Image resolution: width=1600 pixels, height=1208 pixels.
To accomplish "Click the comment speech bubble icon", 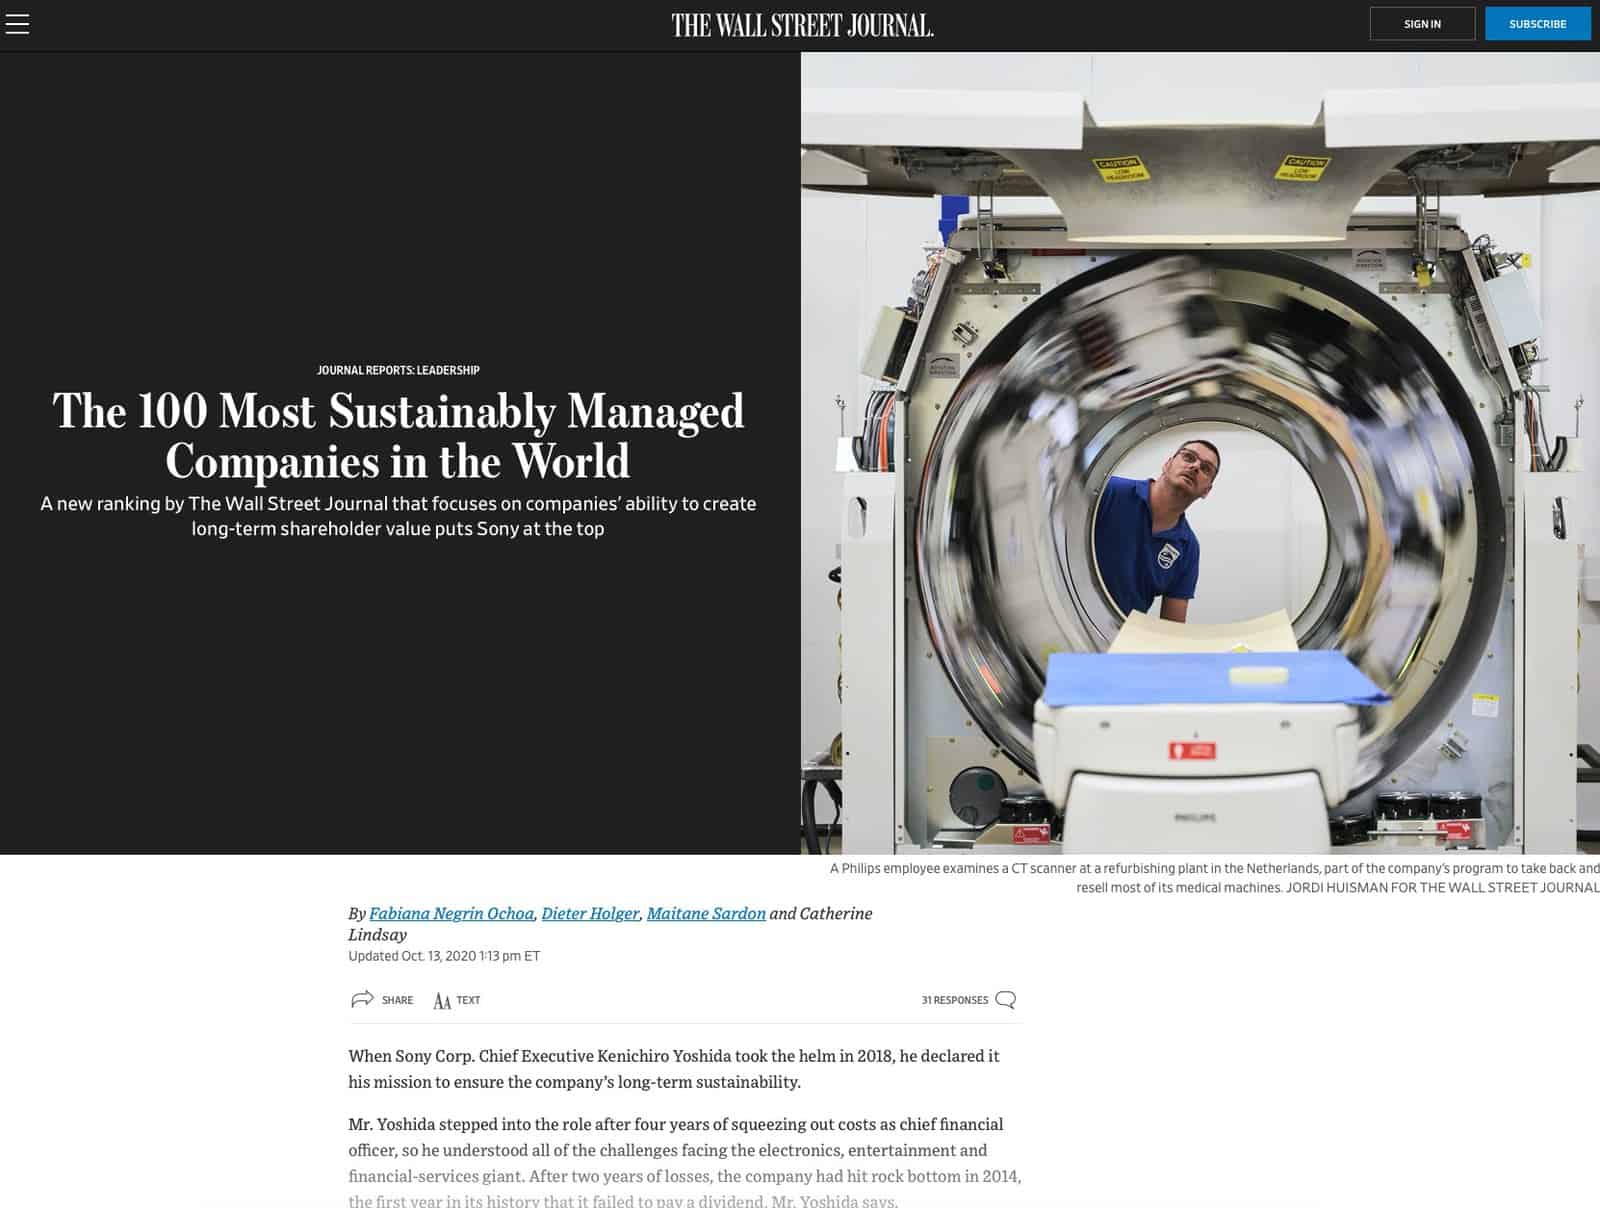I will click(1006, 1000).
